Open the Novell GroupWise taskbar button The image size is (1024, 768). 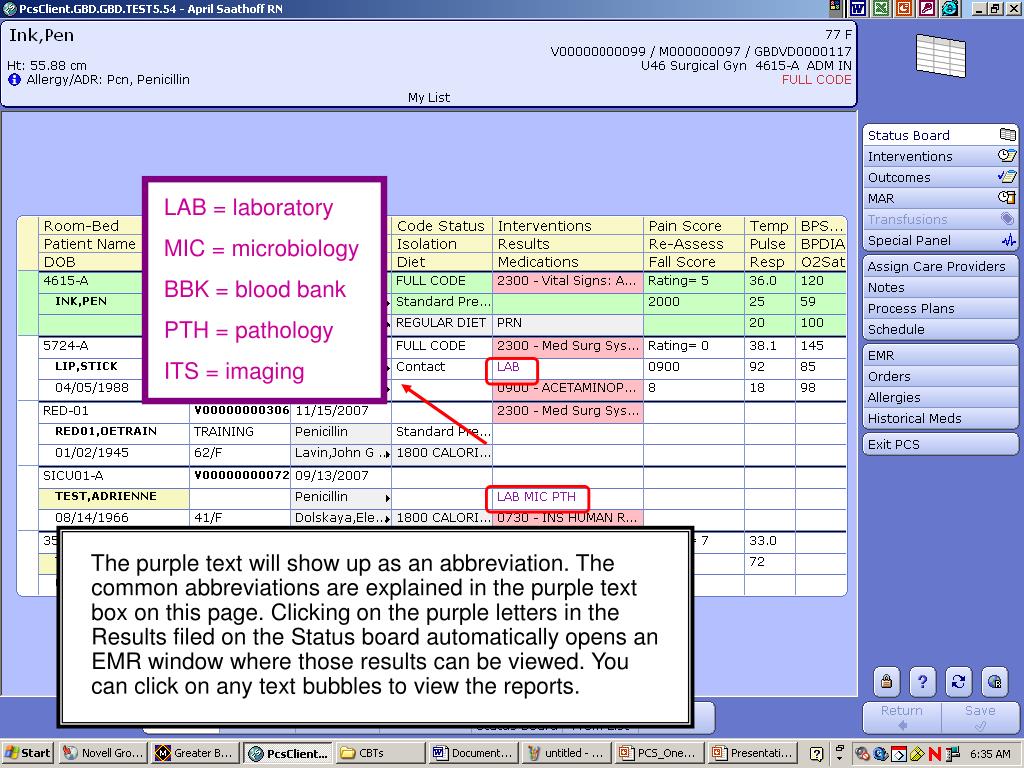point(102,753)
